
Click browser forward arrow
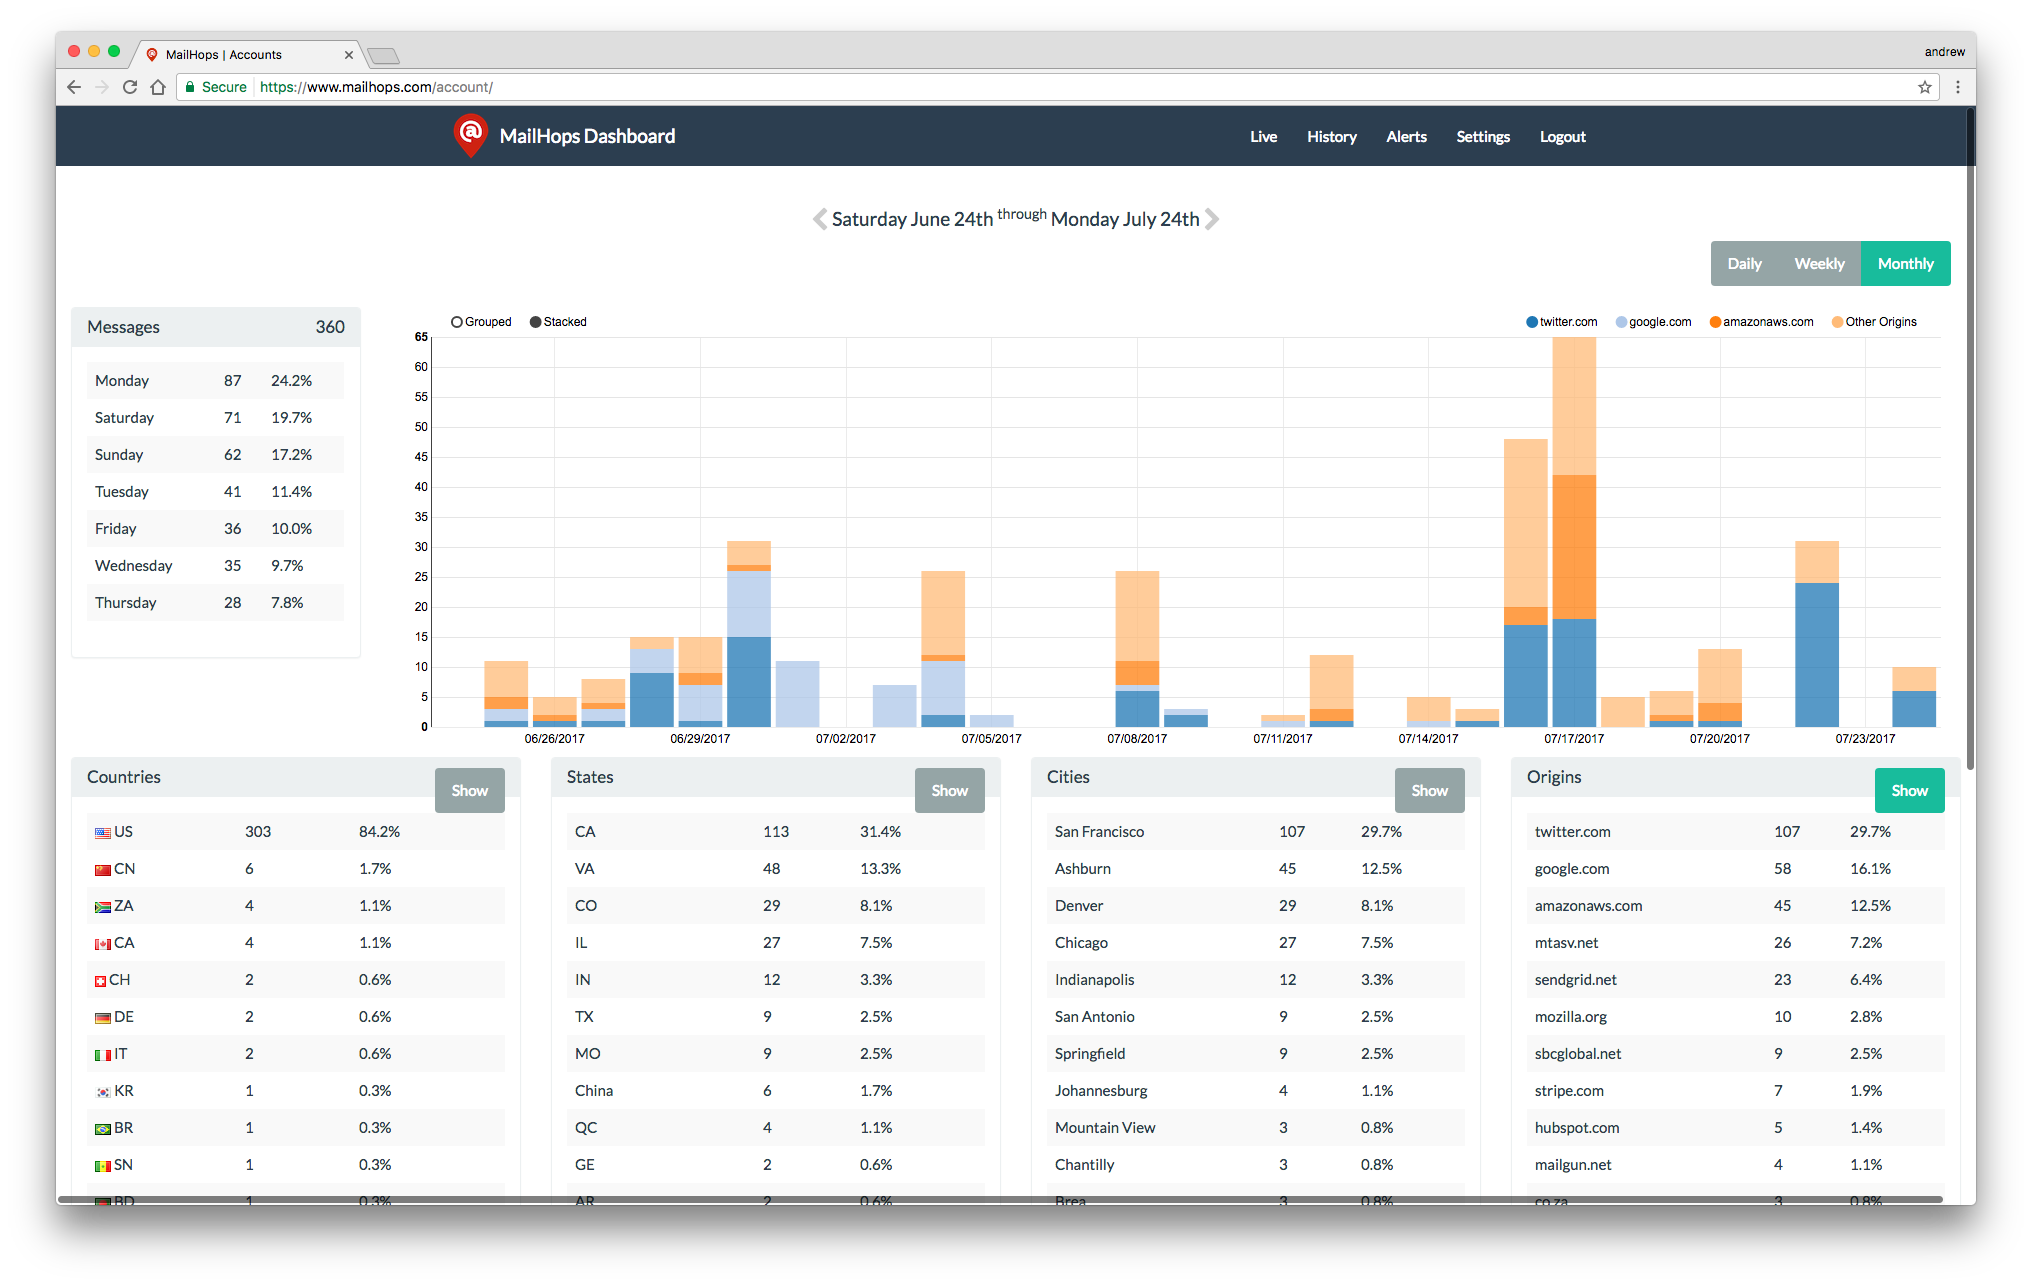click(102, 87)
